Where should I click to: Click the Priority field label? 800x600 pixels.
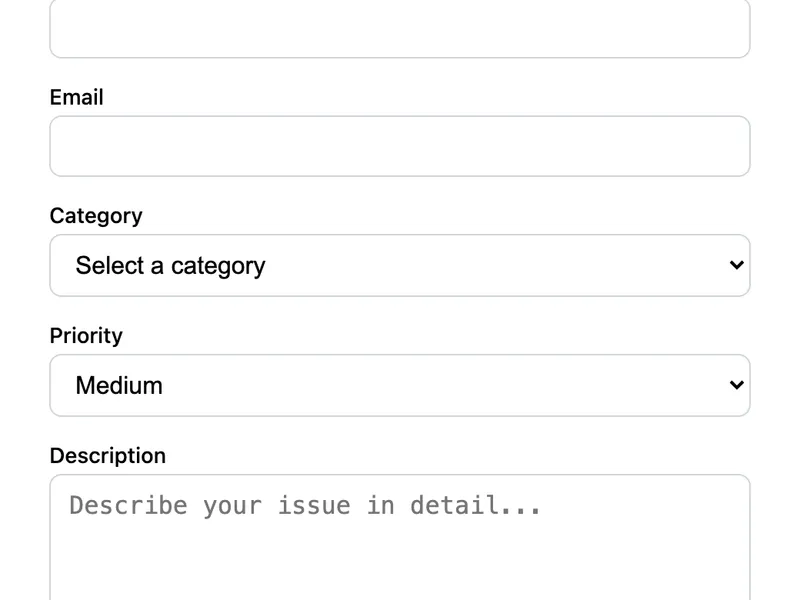[86, 336]
